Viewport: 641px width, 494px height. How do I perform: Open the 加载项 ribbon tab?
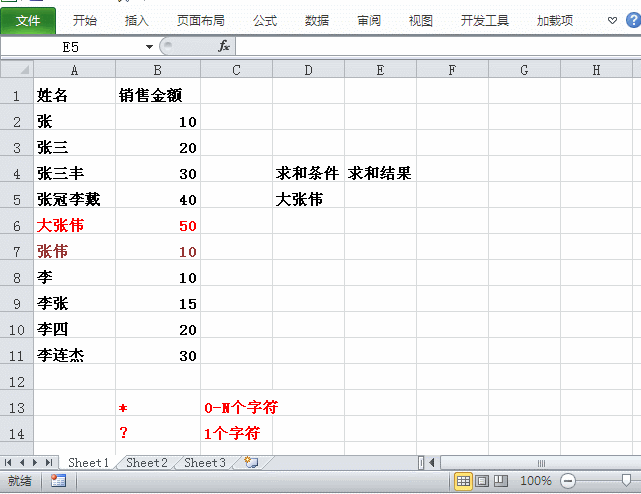pos(555,20)
